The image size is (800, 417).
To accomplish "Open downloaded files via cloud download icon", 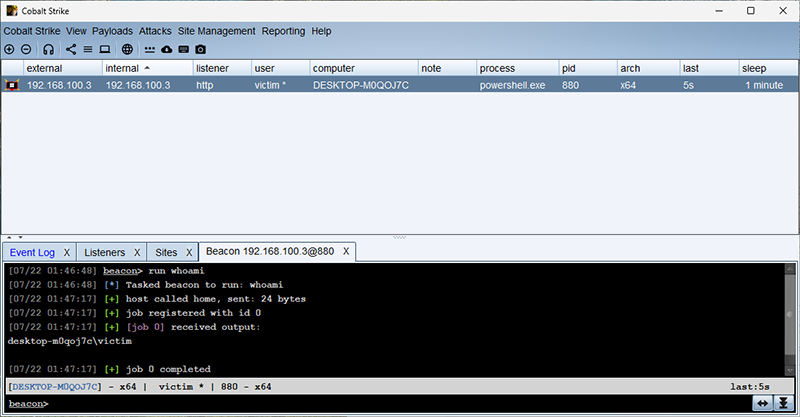I will 167,49.
